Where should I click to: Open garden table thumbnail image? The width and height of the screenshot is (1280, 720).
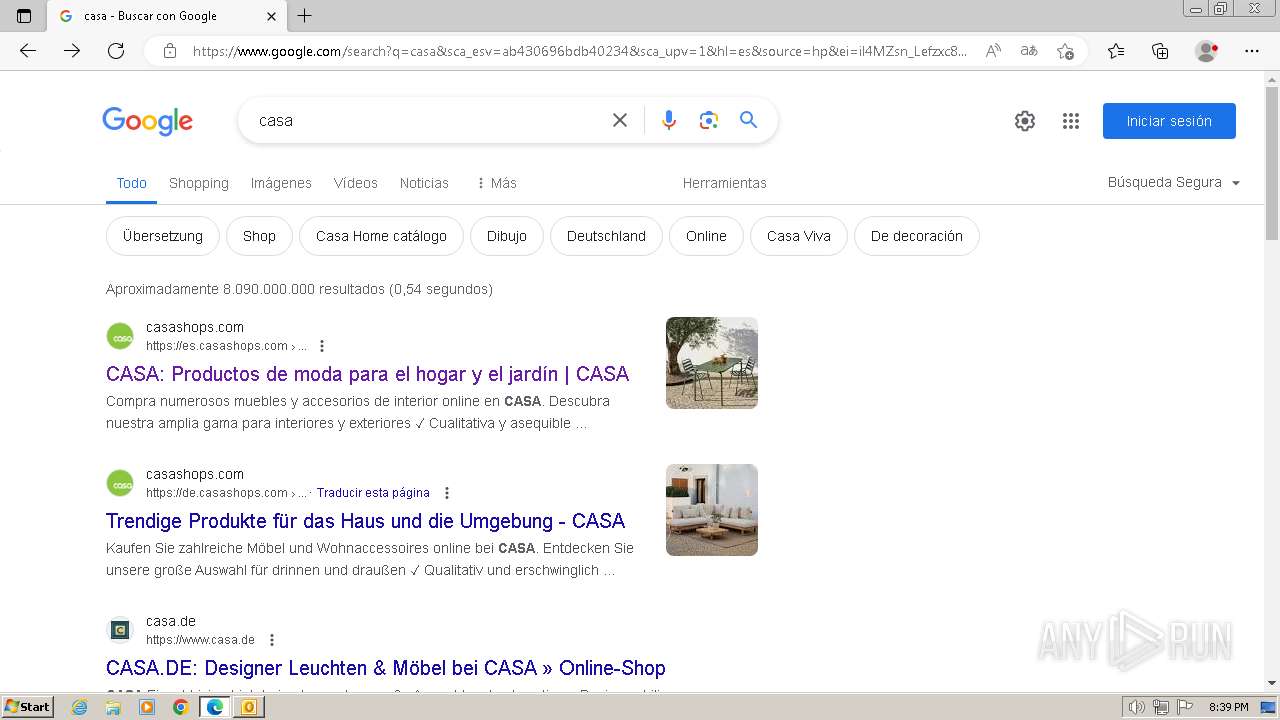click(712, 363)
